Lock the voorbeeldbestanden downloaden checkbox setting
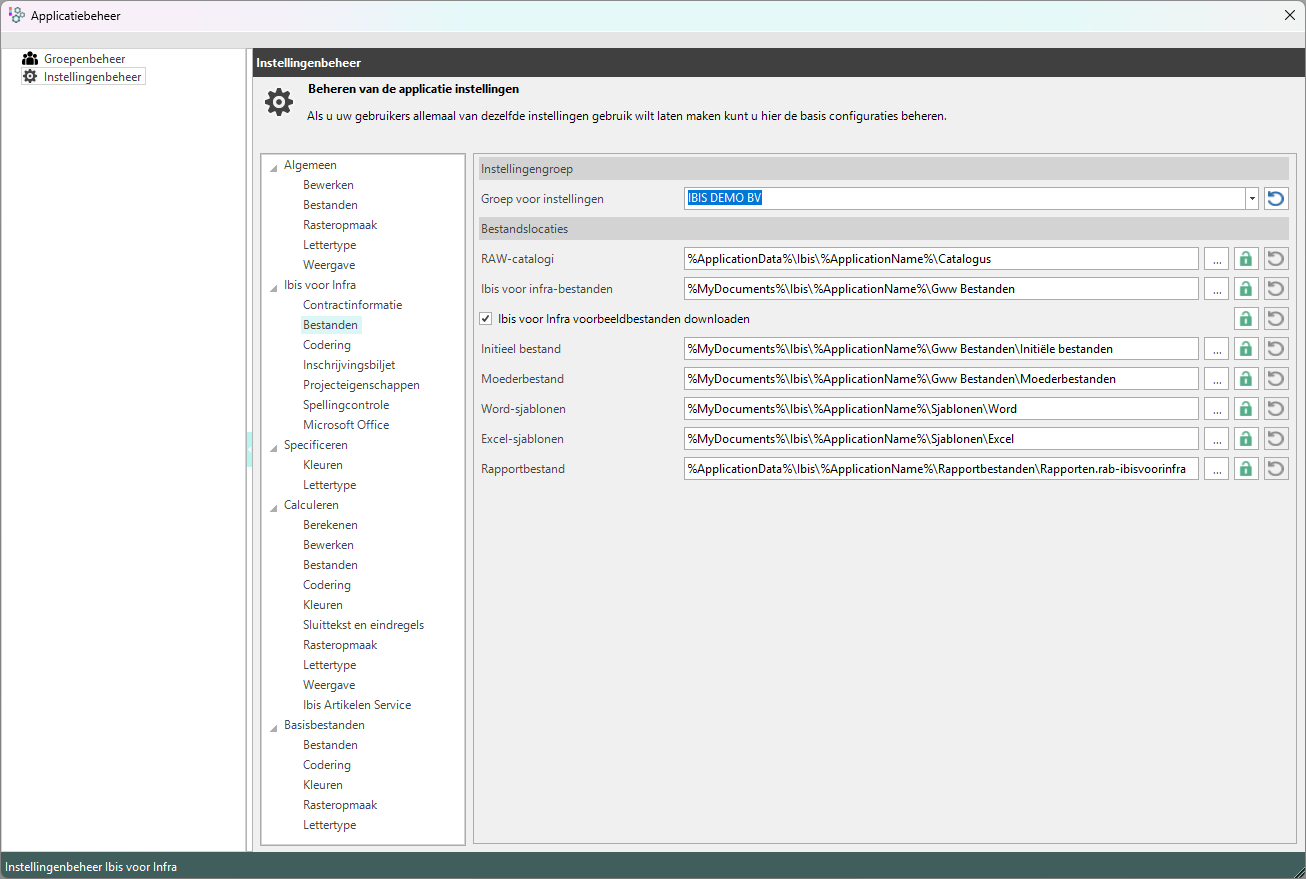 coord(1245,319)
